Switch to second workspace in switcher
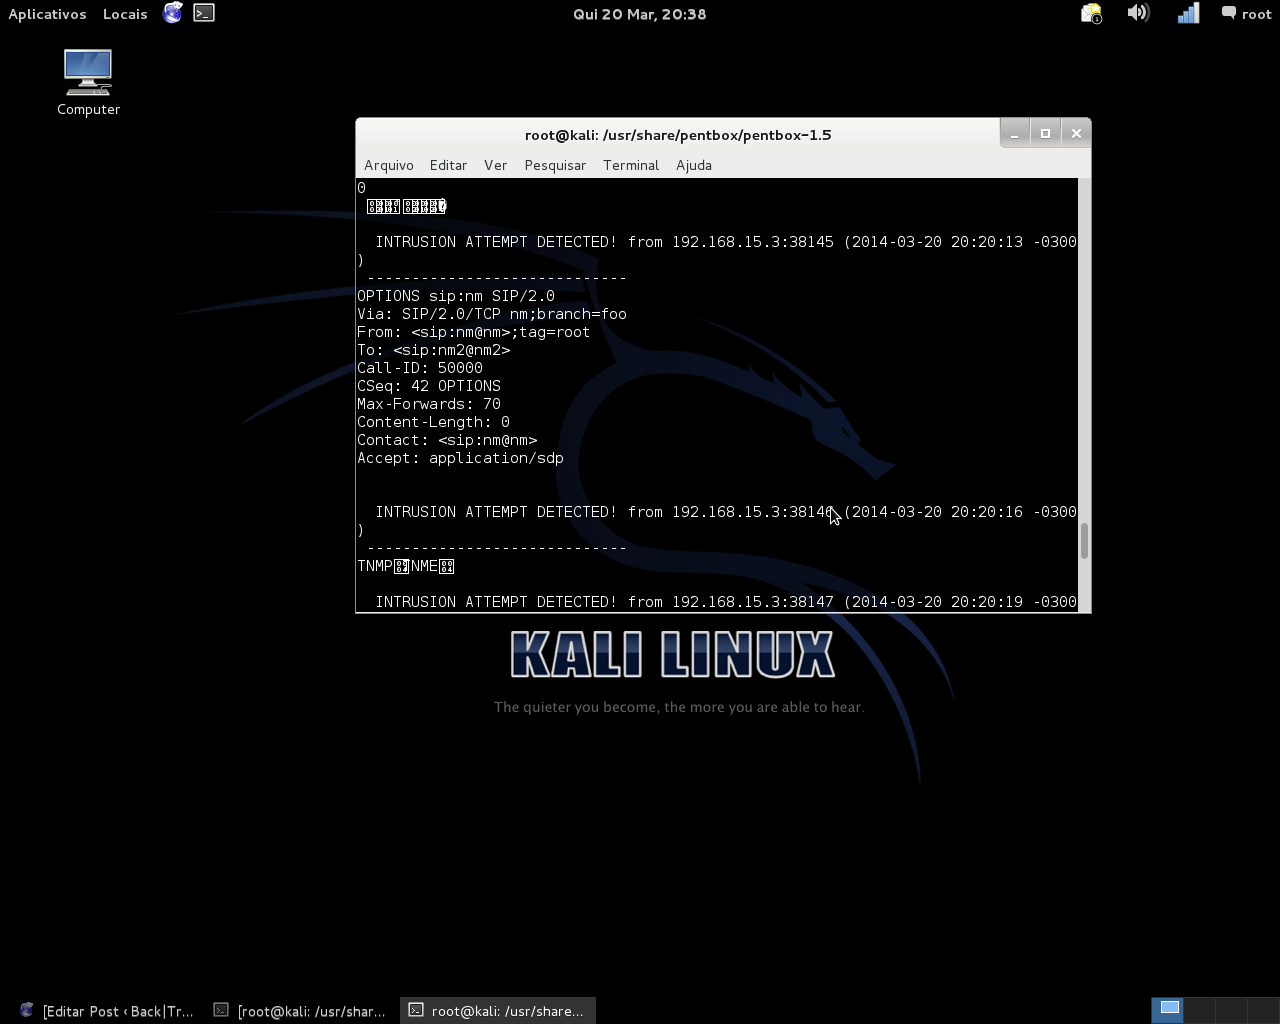1280x1024 pixels. pyautogui.click(x=1199, y=1010)
